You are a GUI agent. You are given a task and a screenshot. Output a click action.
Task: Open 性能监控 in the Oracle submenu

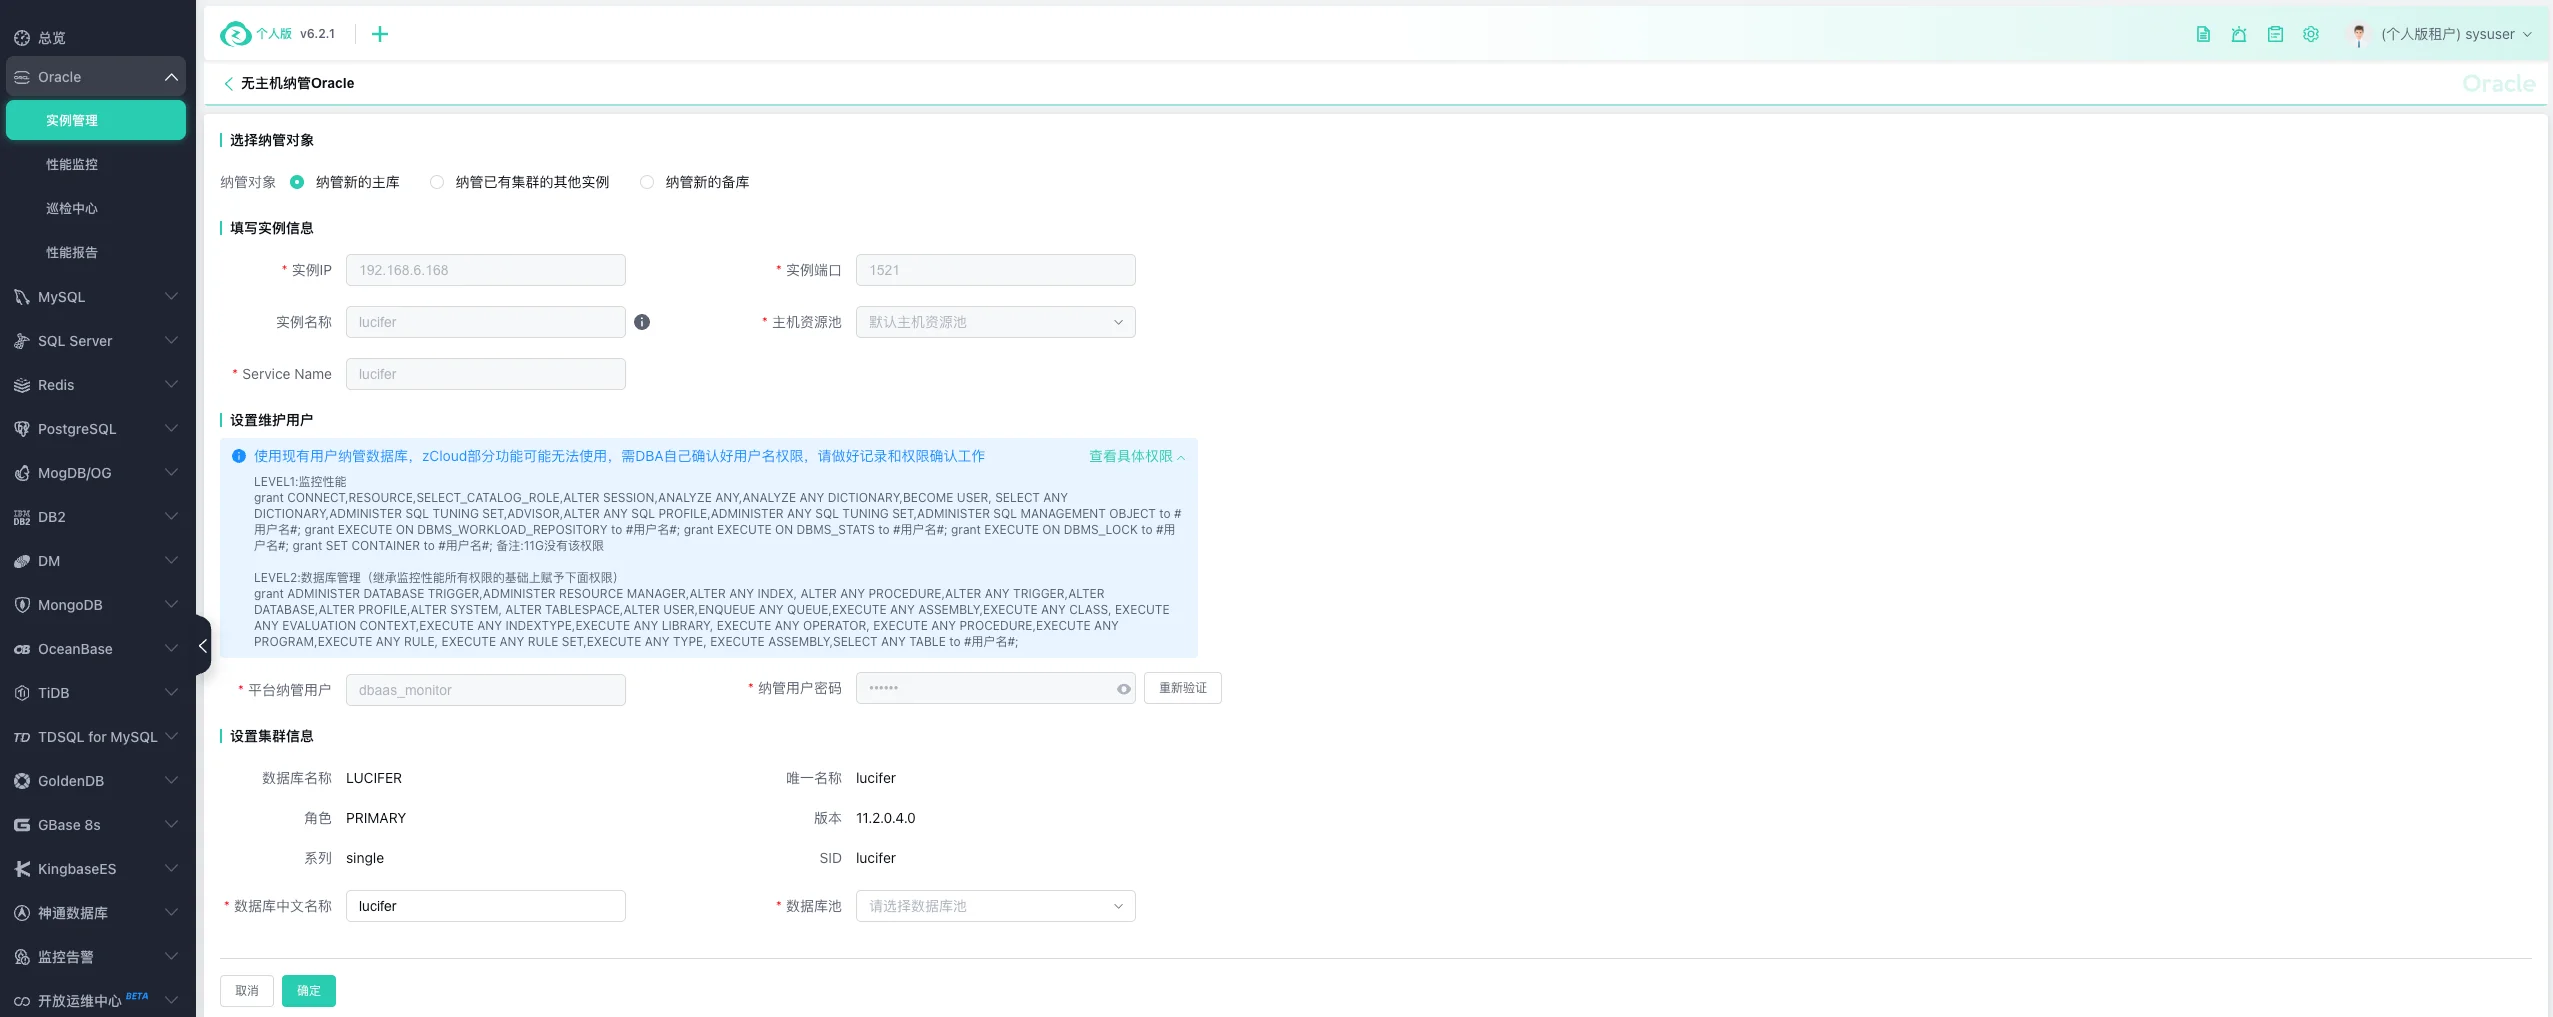pos(72,164)
